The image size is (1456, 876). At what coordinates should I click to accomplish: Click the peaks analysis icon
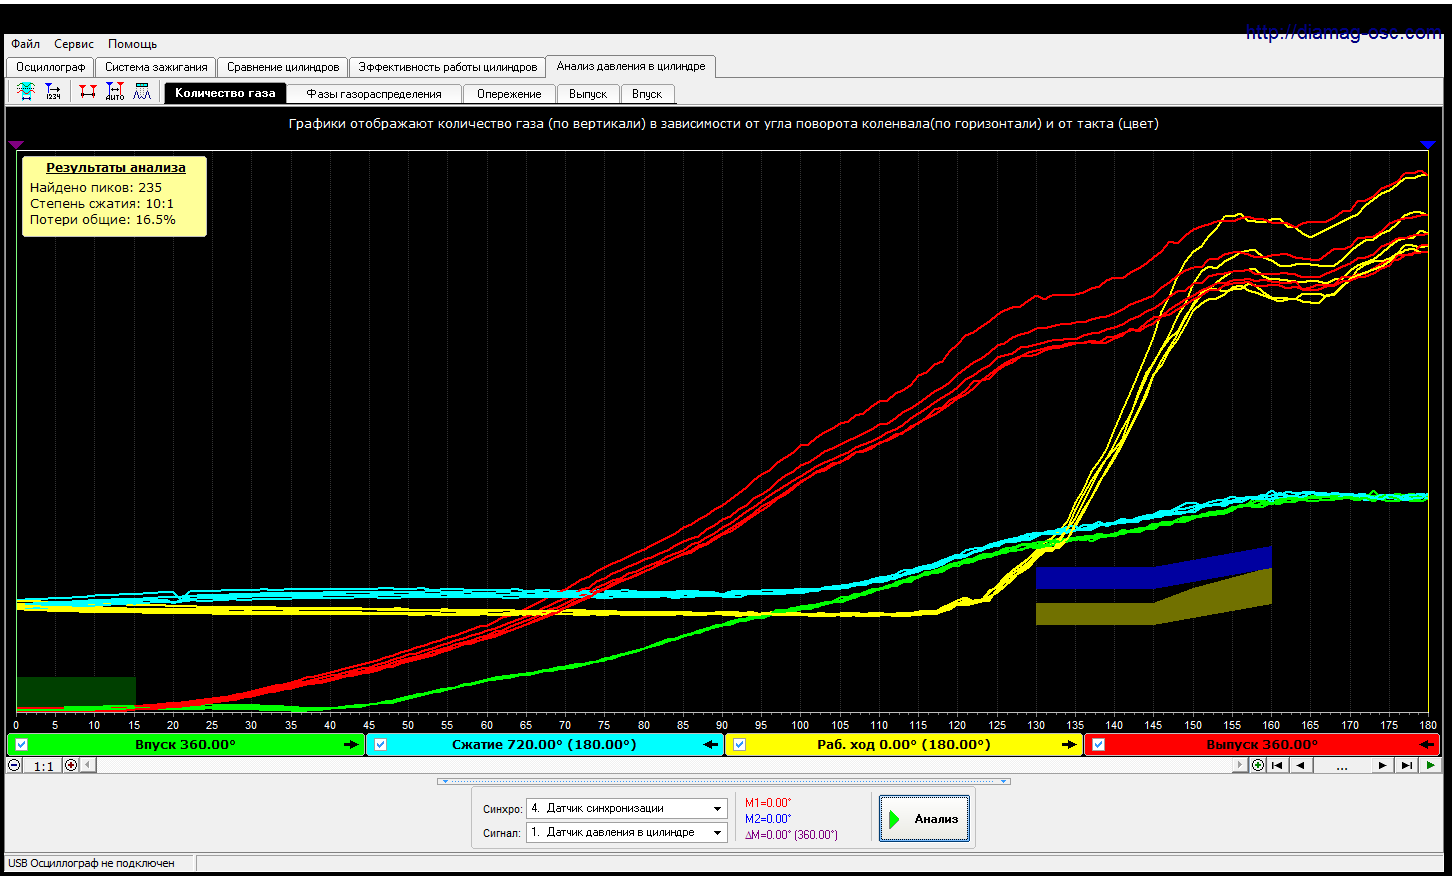pos(142,92)
